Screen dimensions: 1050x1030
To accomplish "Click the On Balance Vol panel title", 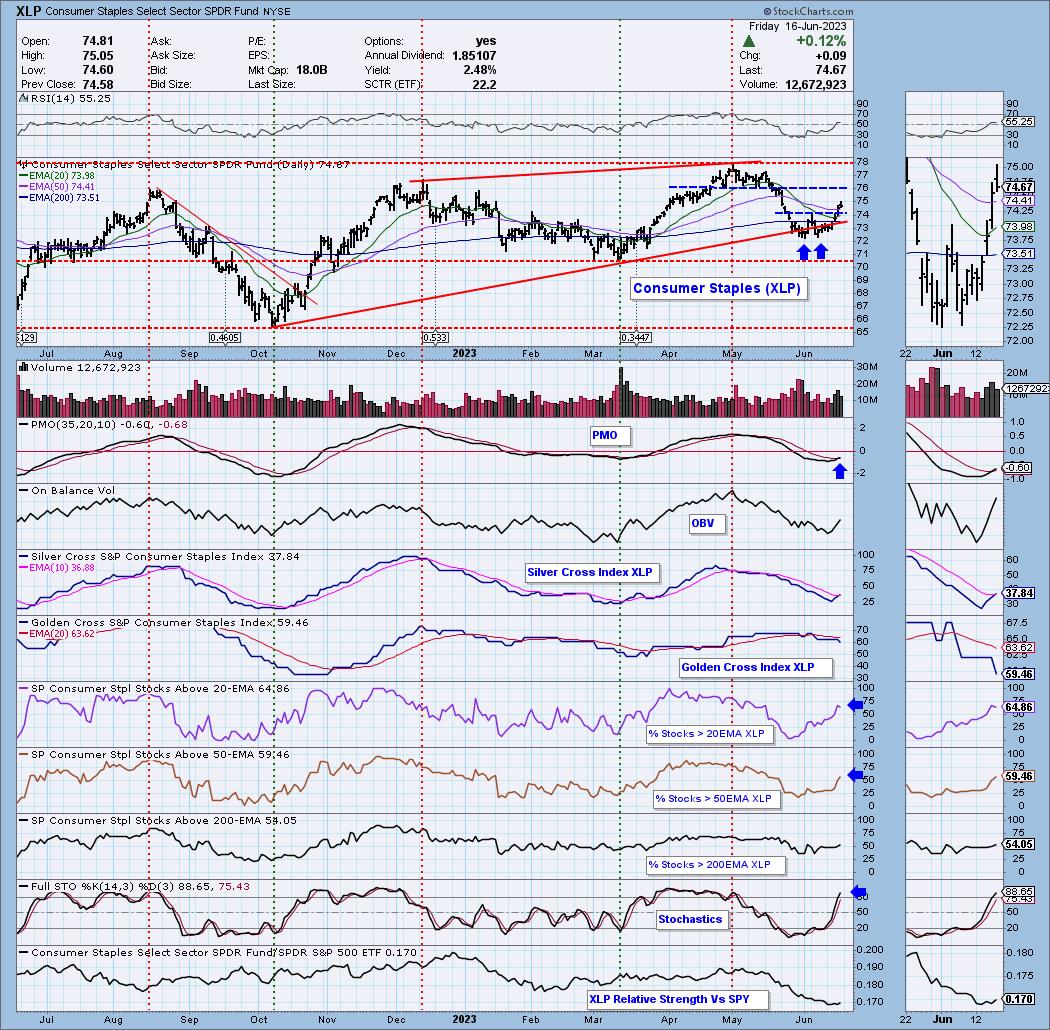I will pyautogui.click(x=67, y=490).
